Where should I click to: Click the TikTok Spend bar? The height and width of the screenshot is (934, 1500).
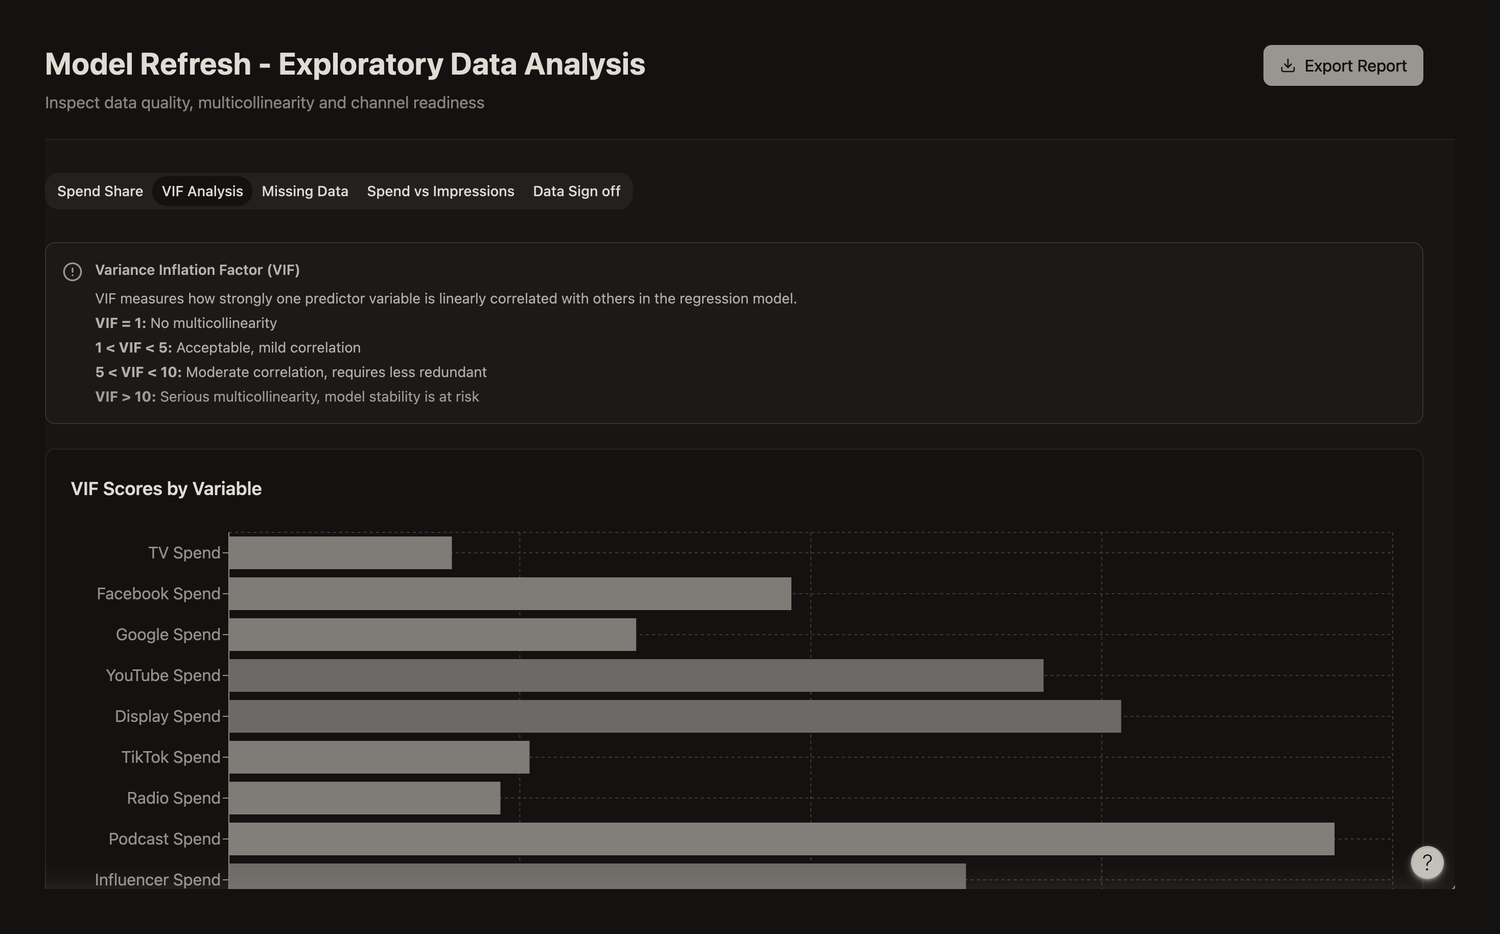(379, 757)
